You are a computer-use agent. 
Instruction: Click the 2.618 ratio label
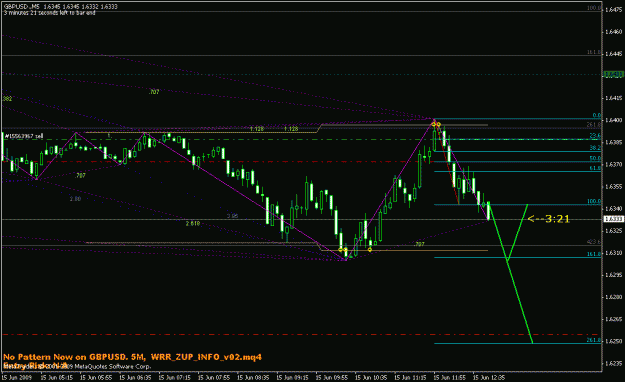[x=193, y=224]
